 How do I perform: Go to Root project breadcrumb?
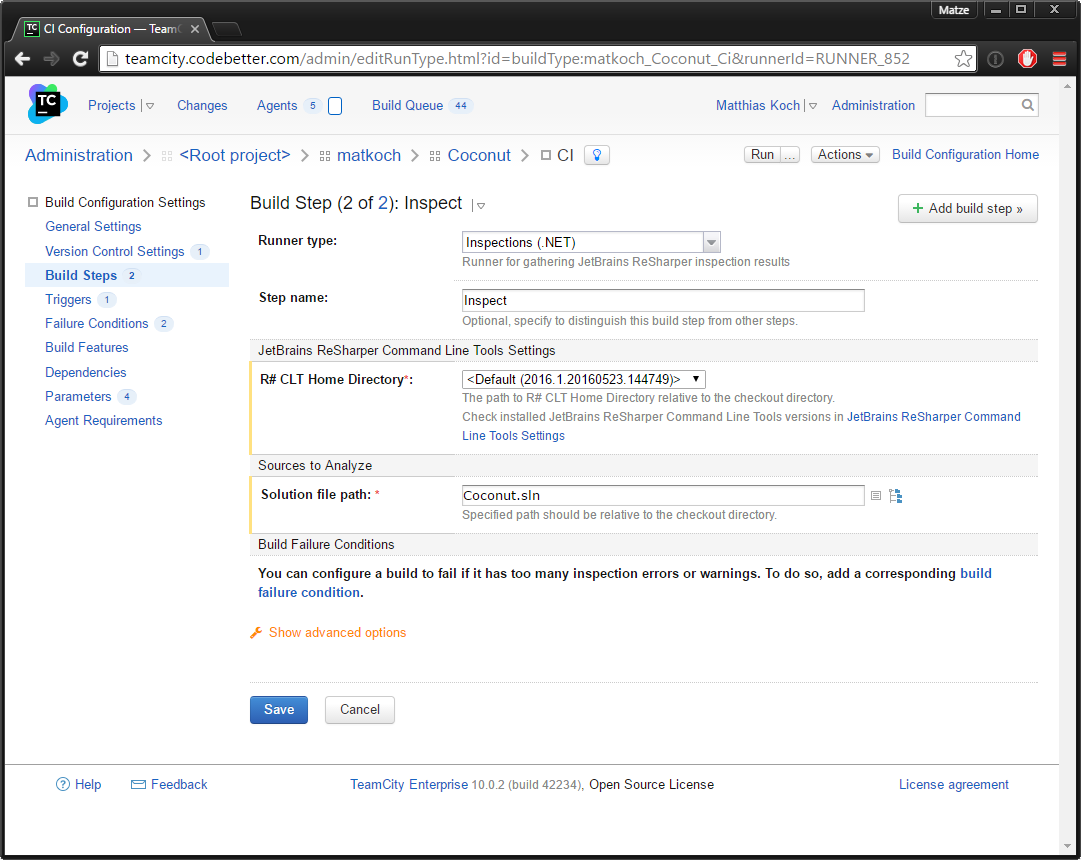(x=234, y=155)
